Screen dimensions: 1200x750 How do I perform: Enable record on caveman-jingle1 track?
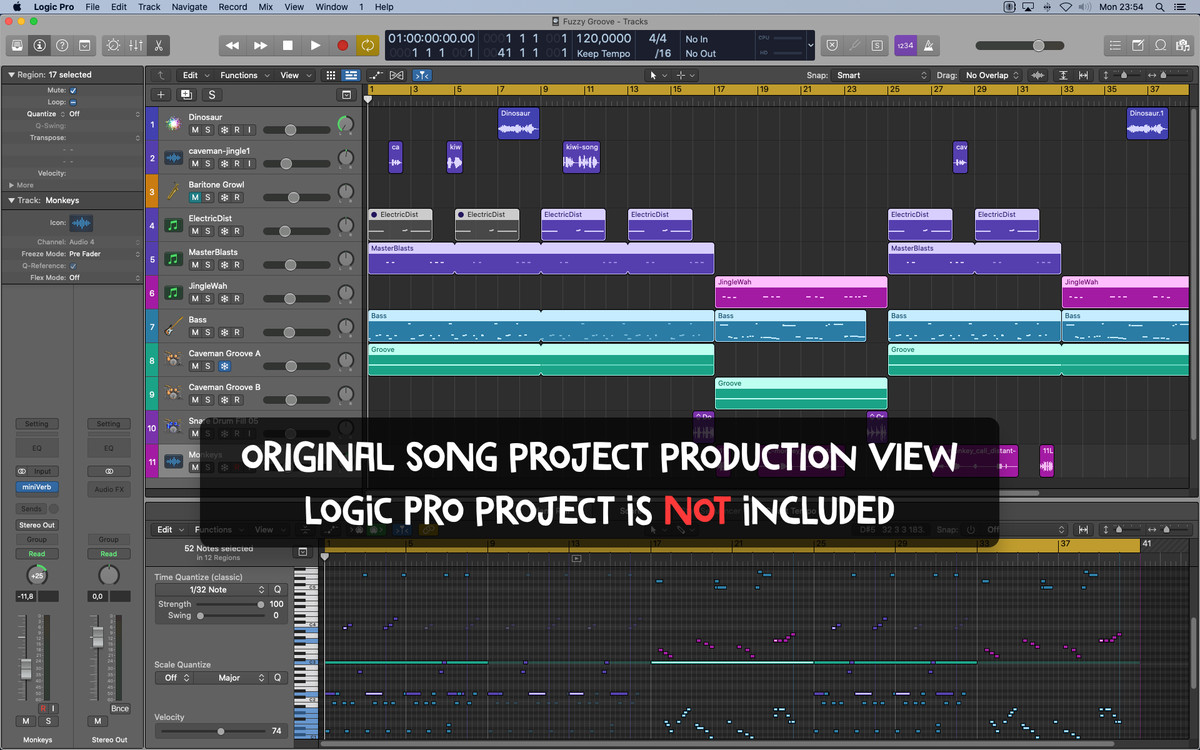pos(238,163)
